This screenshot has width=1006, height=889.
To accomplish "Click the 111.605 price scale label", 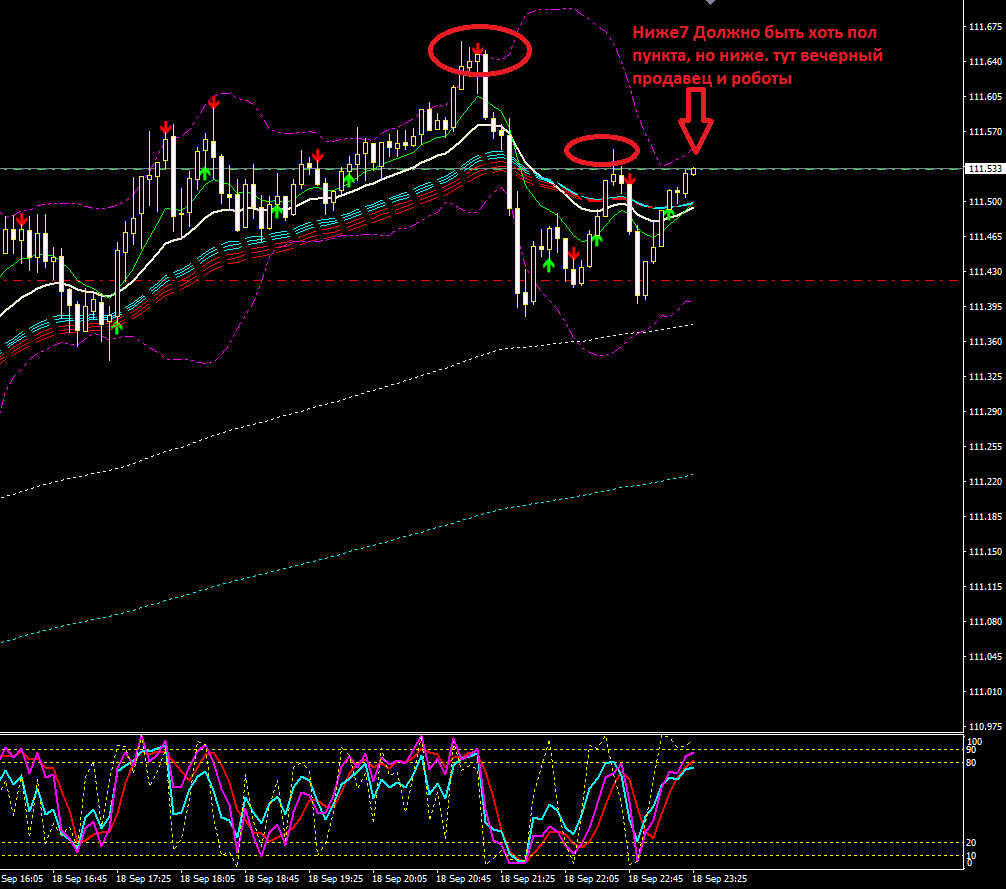I will 985,97.
